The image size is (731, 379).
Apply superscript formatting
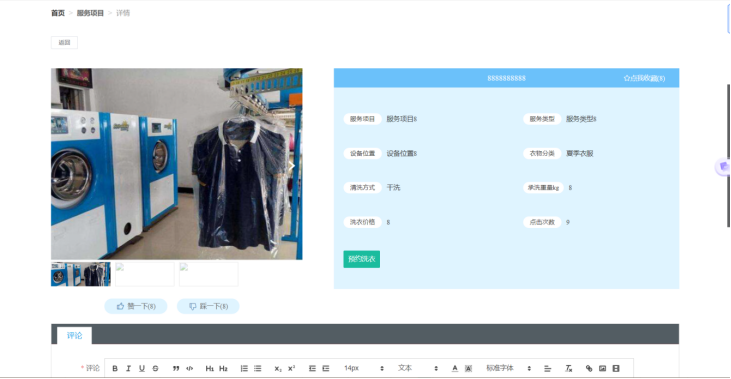291,368
